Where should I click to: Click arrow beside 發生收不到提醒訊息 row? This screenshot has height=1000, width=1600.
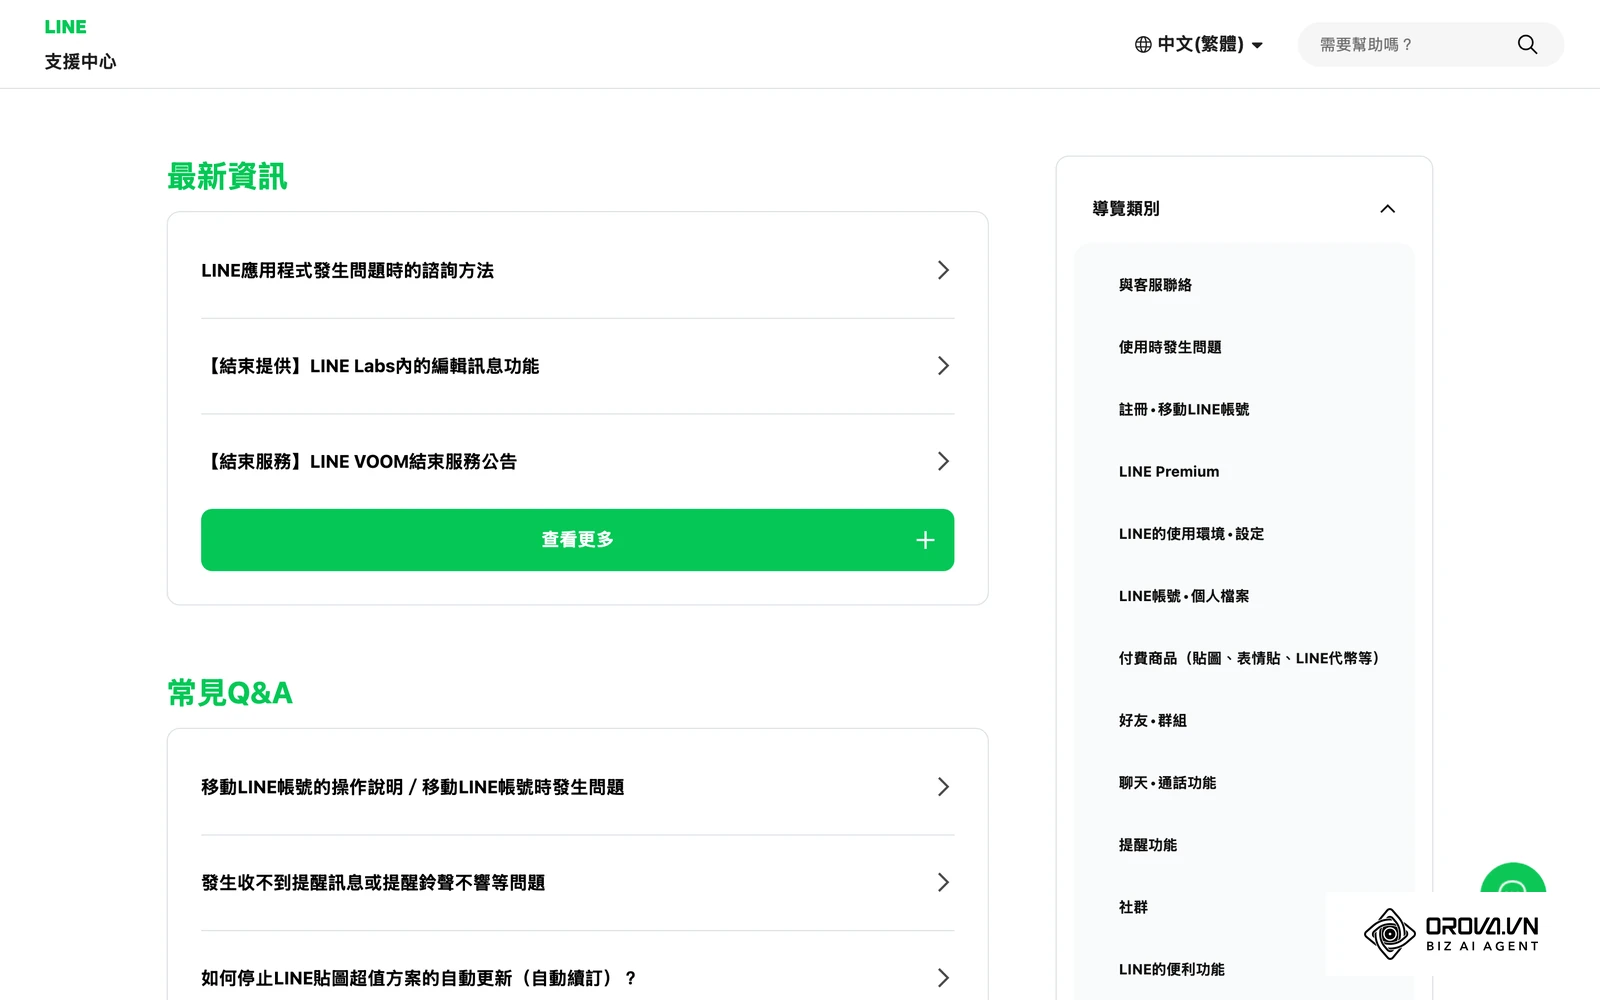pyautogui.click(x=943, y=882)
